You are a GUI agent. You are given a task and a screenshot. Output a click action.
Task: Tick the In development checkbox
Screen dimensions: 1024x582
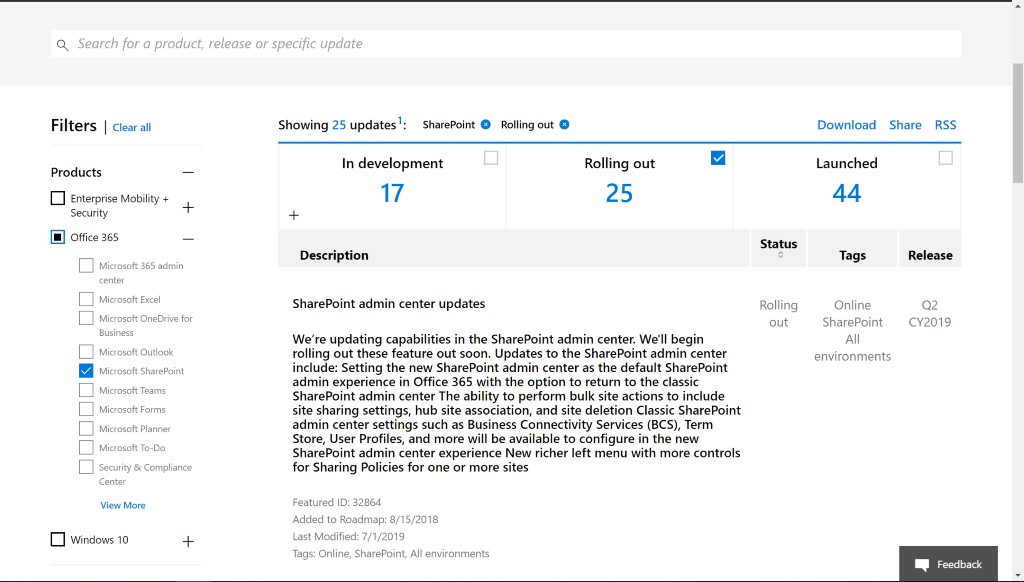coord(491,158)
